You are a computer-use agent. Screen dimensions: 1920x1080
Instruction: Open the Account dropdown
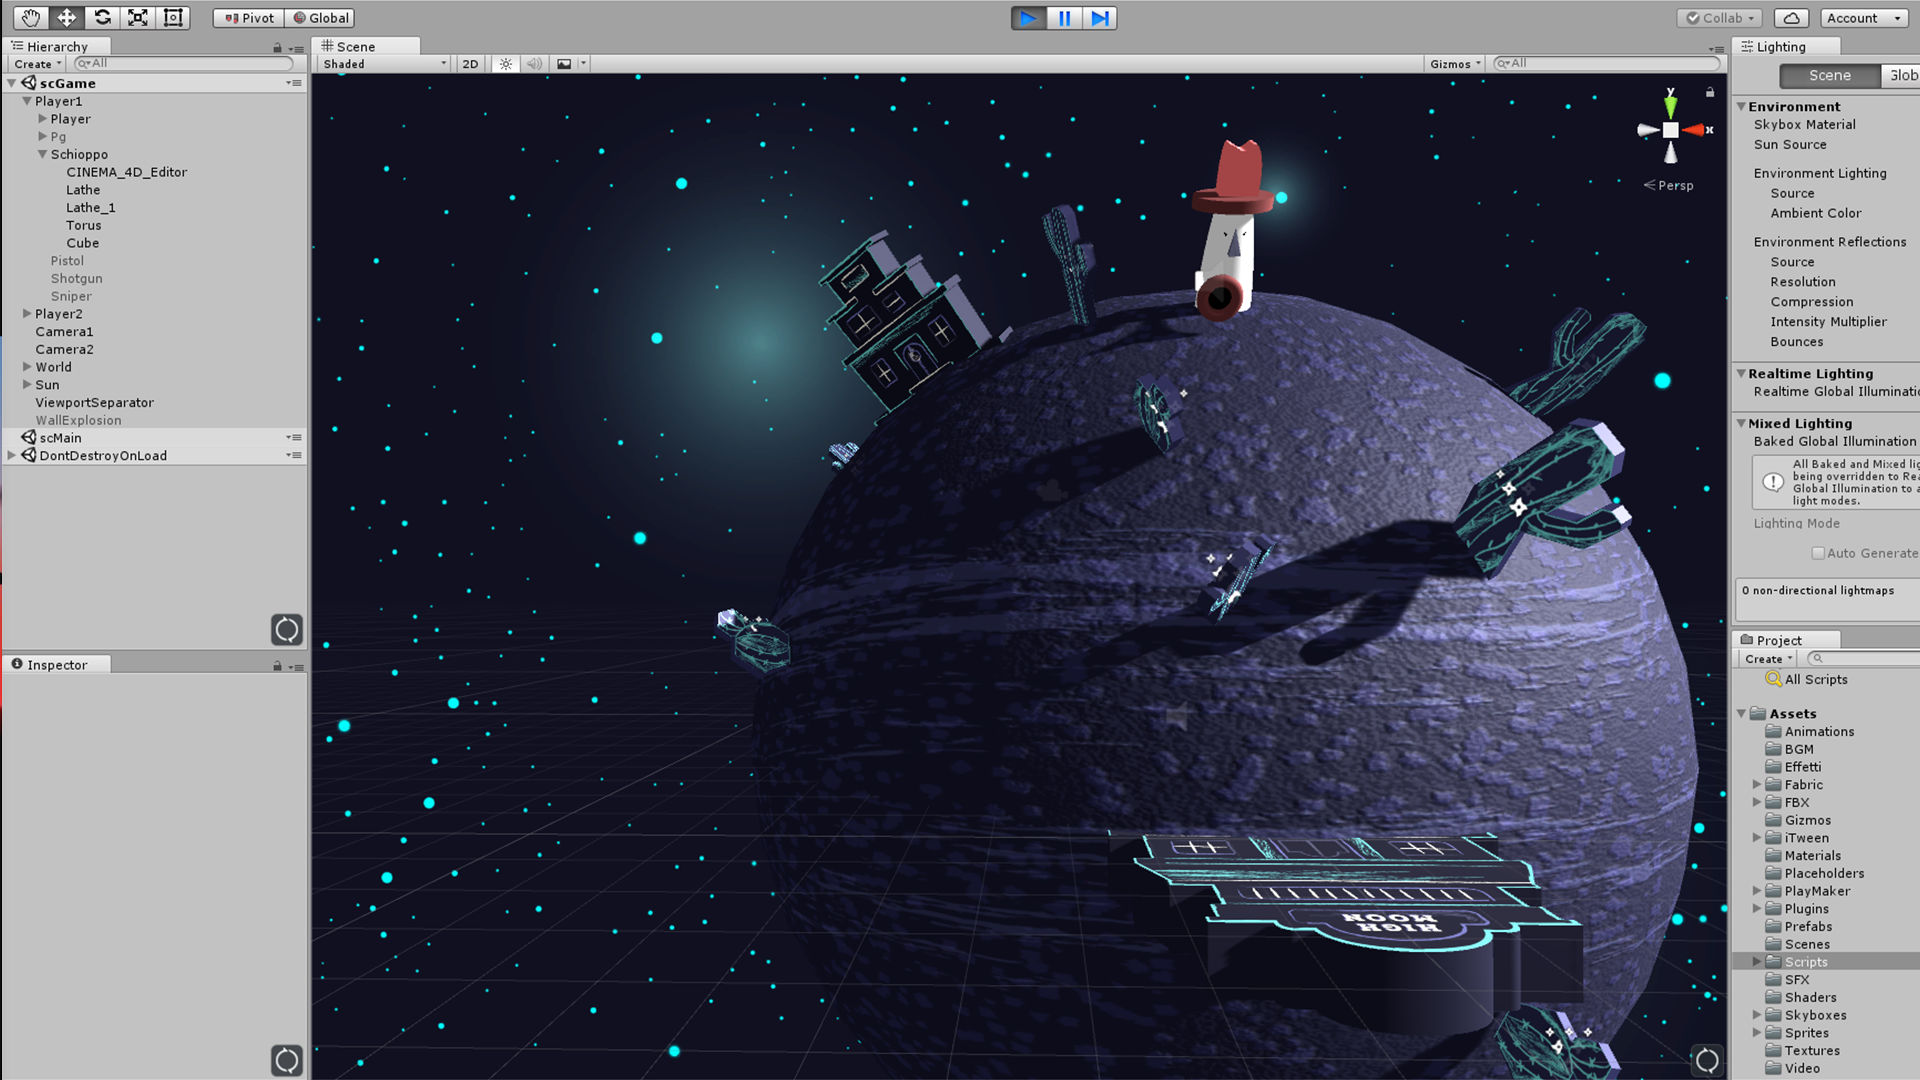[x=1864, y=18]
